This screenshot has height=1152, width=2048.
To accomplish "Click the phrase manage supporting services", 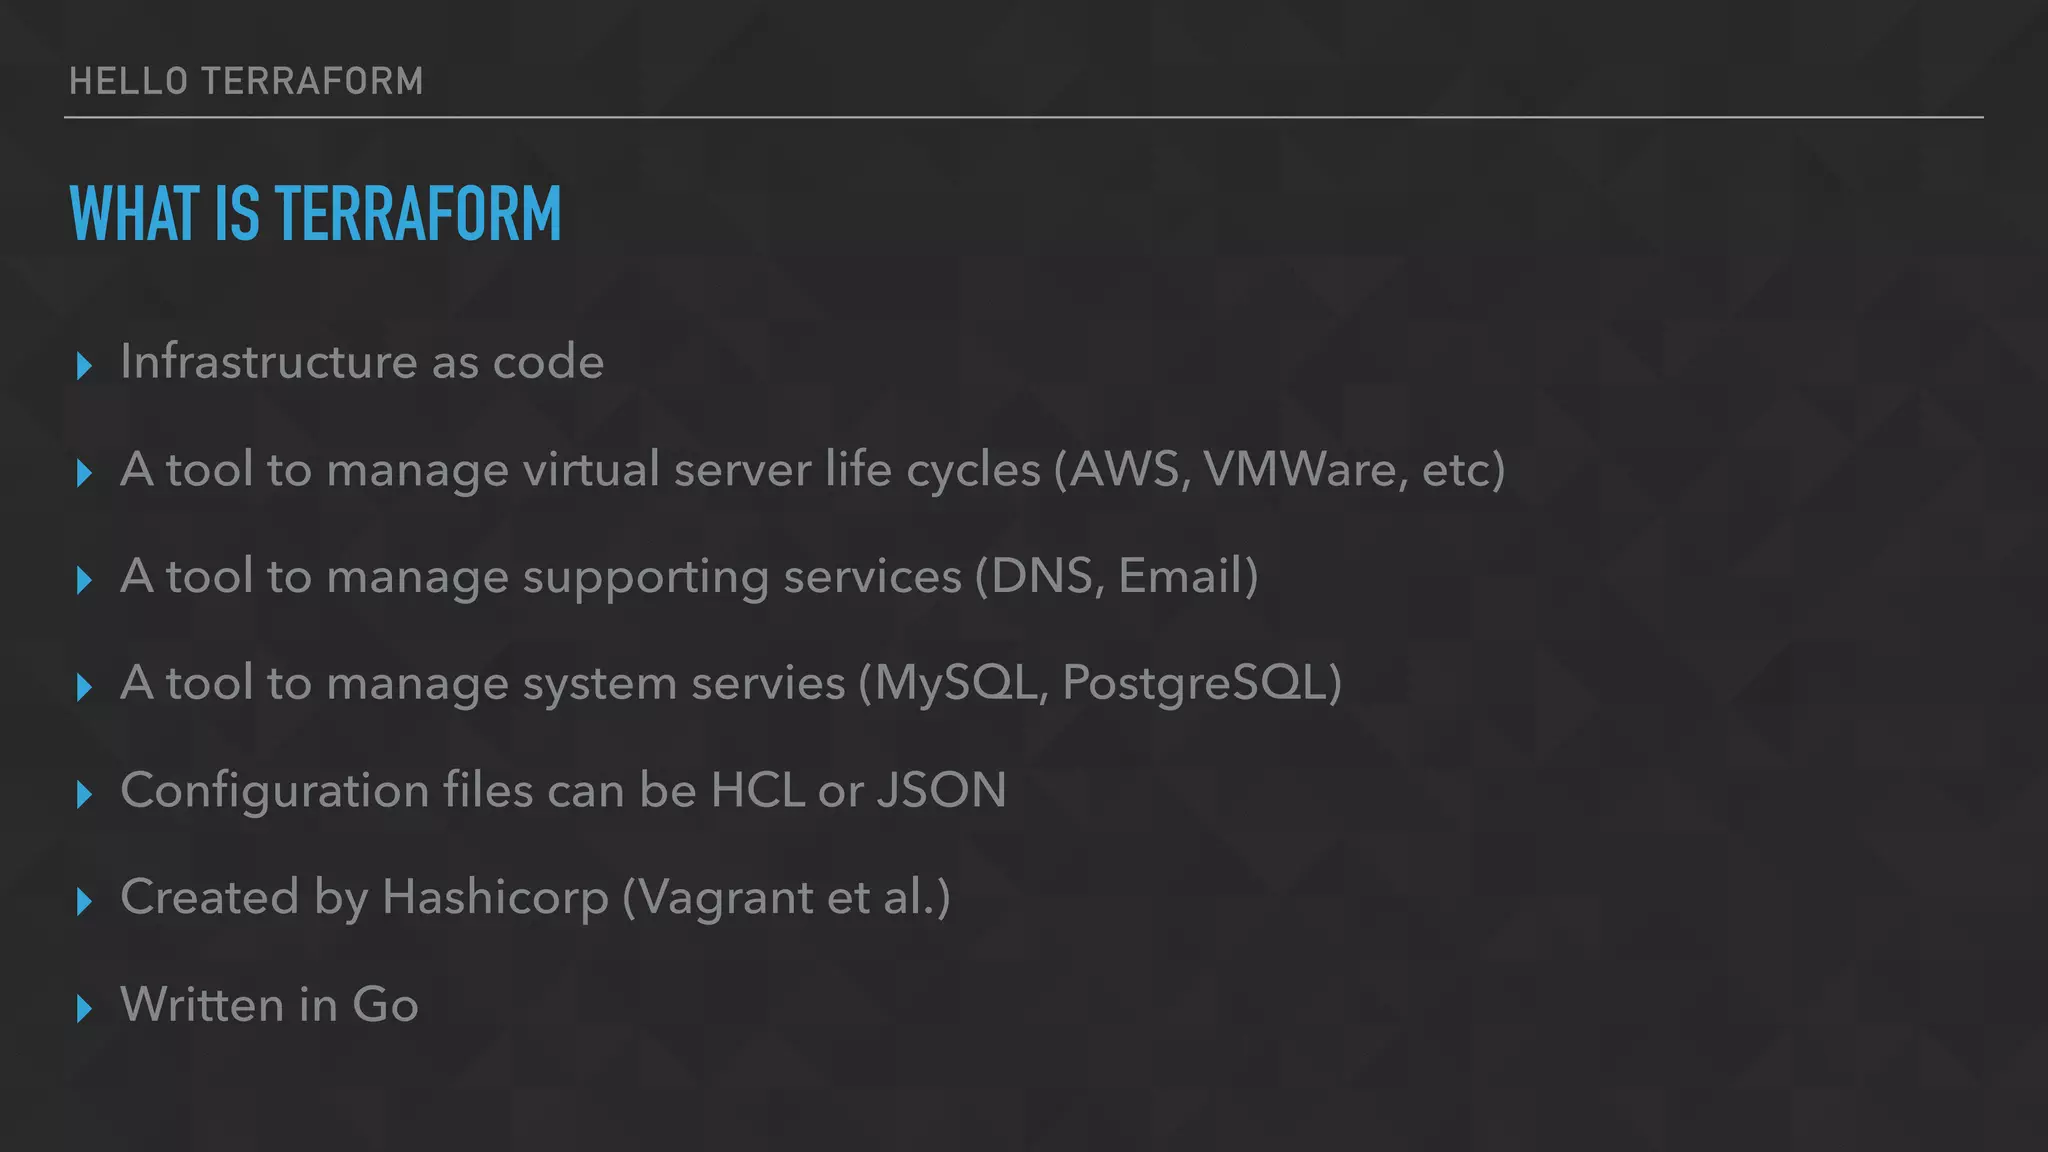I will [x=644, y=578].
